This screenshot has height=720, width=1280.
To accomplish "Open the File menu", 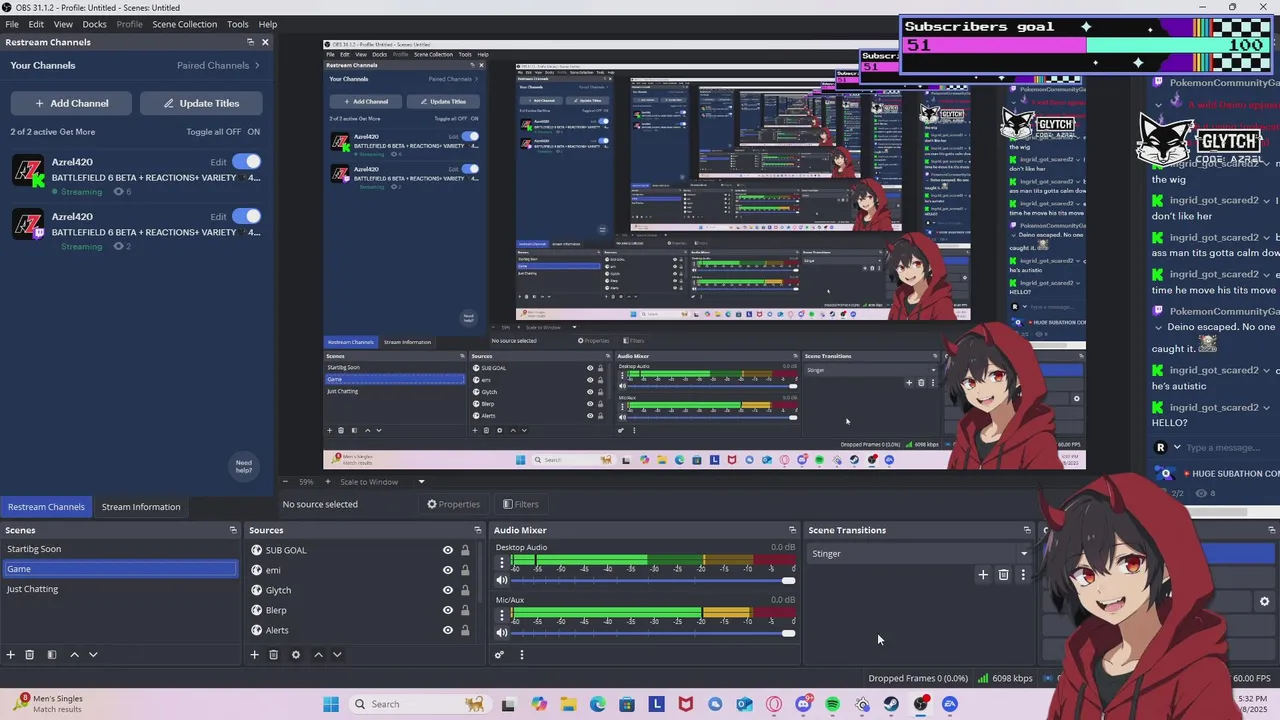I will (12, 24).
